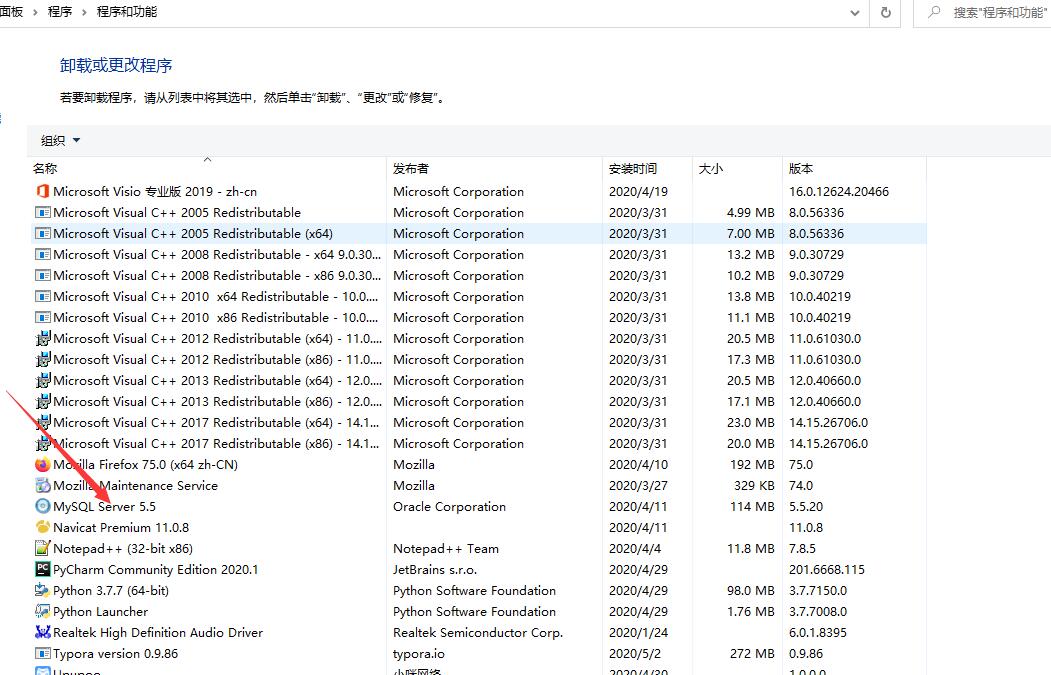Select Python Launcher entry name
The height and width of the screenshot is (675, 1051).
(101, 611)
